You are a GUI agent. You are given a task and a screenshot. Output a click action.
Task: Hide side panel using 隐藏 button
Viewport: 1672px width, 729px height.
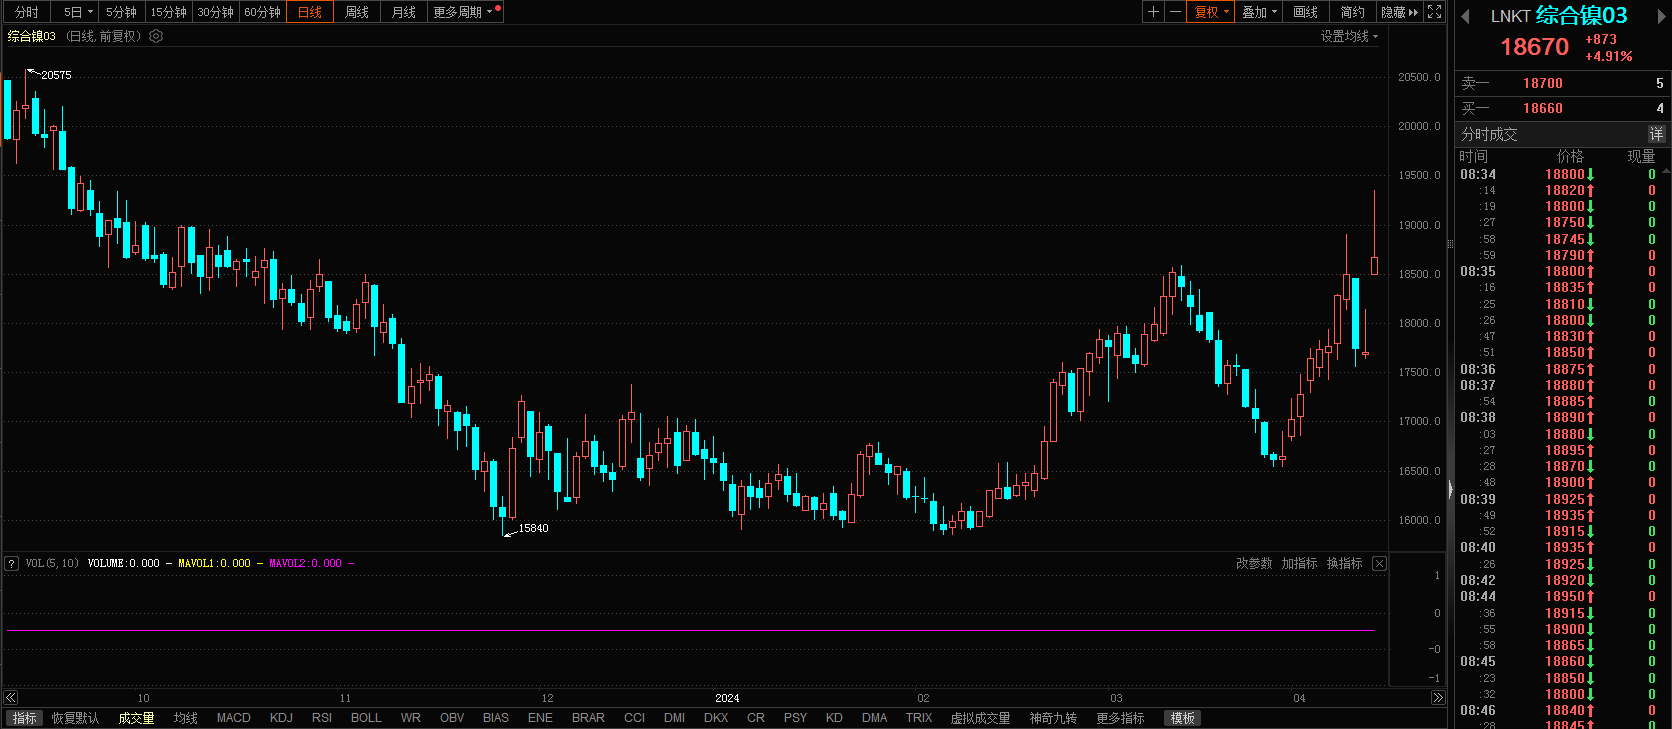click(x=1399, y=12)
